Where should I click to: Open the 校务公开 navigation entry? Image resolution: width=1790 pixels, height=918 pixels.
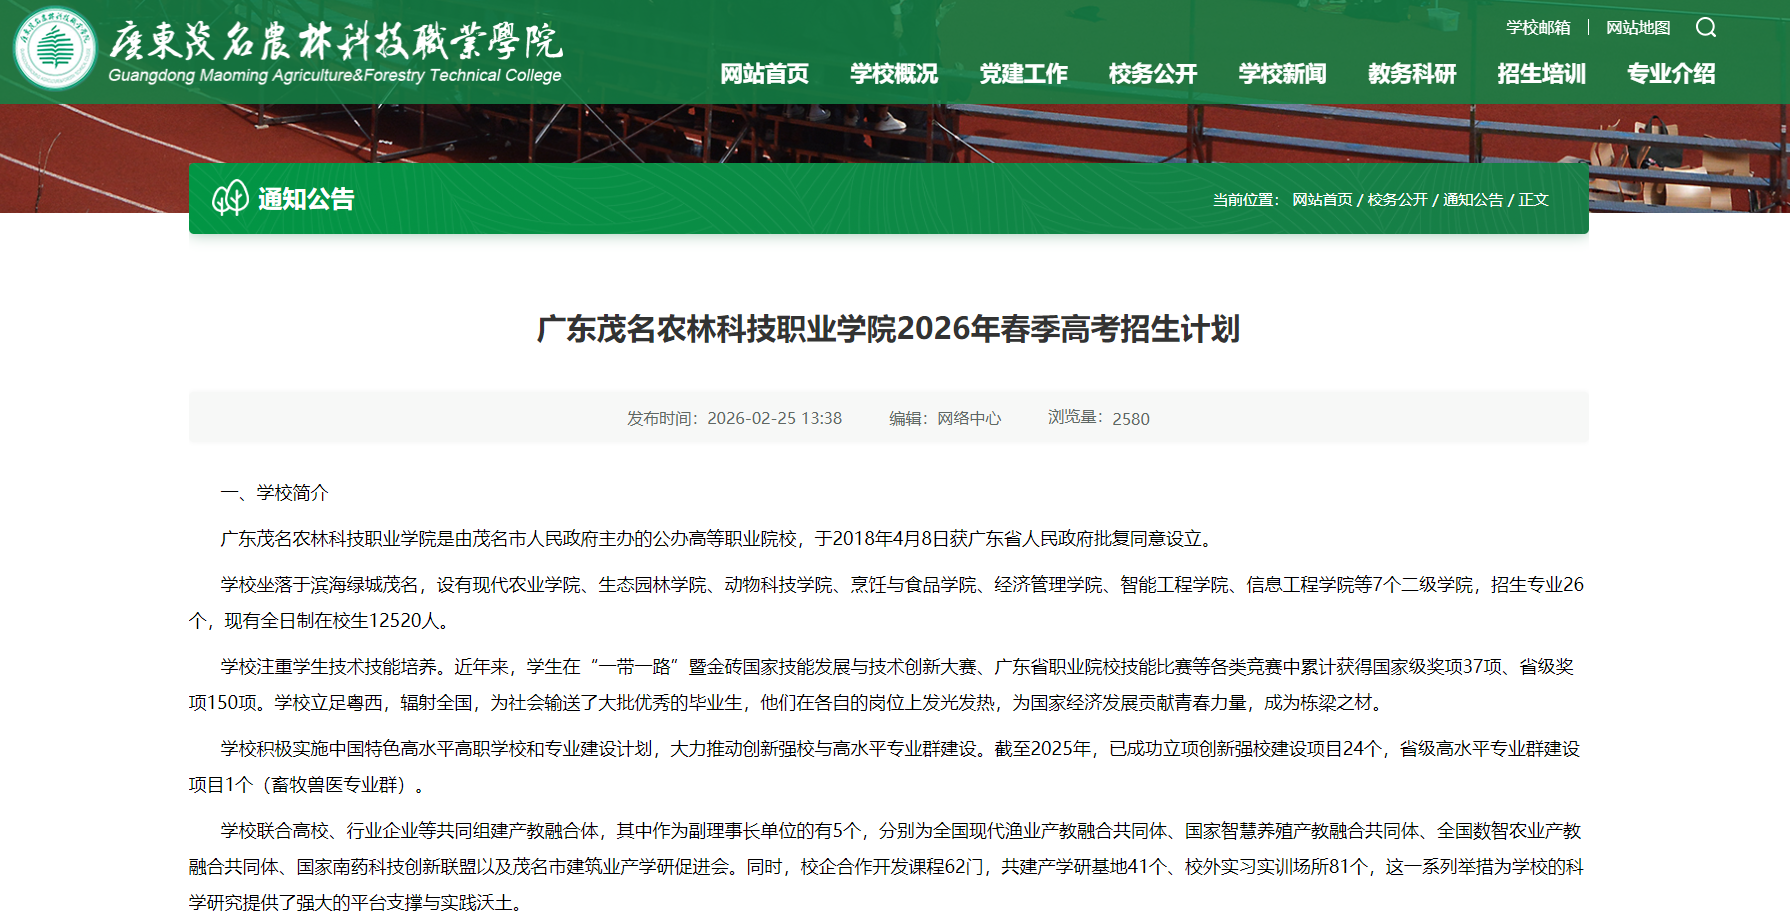(1152, 74)
